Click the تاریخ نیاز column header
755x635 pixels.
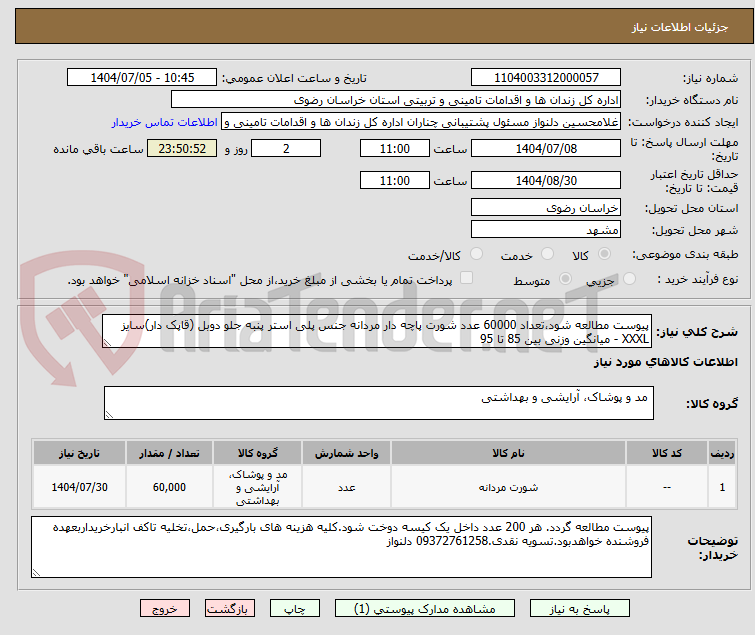[79, 453]
